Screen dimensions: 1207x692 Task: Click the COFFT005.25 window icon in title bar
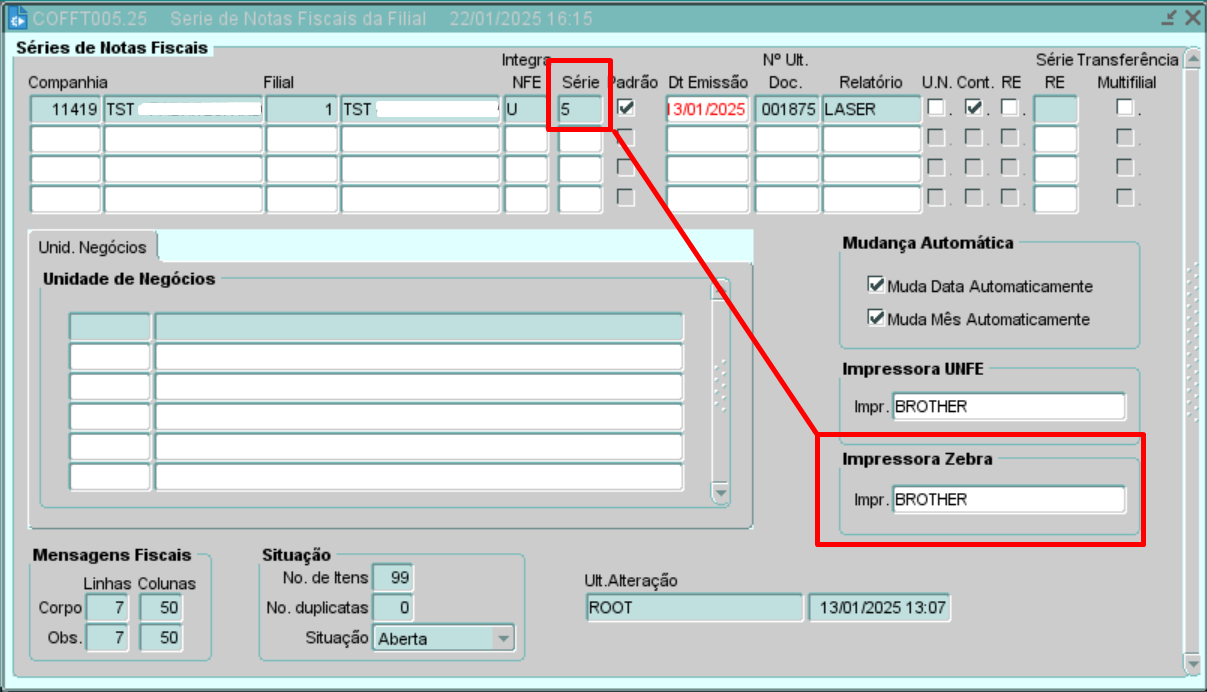click(x=18, y=18)
